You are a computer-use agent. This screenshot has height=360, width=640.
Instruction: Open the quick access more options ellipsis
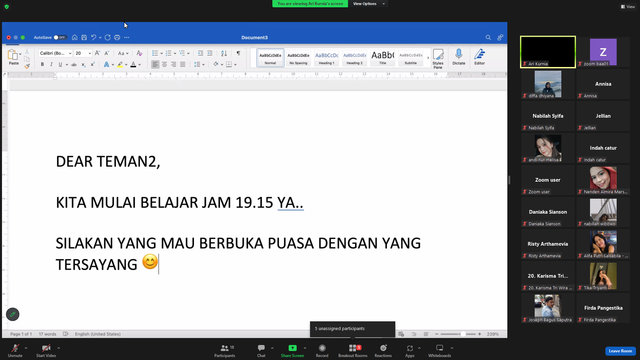[127, 38]
